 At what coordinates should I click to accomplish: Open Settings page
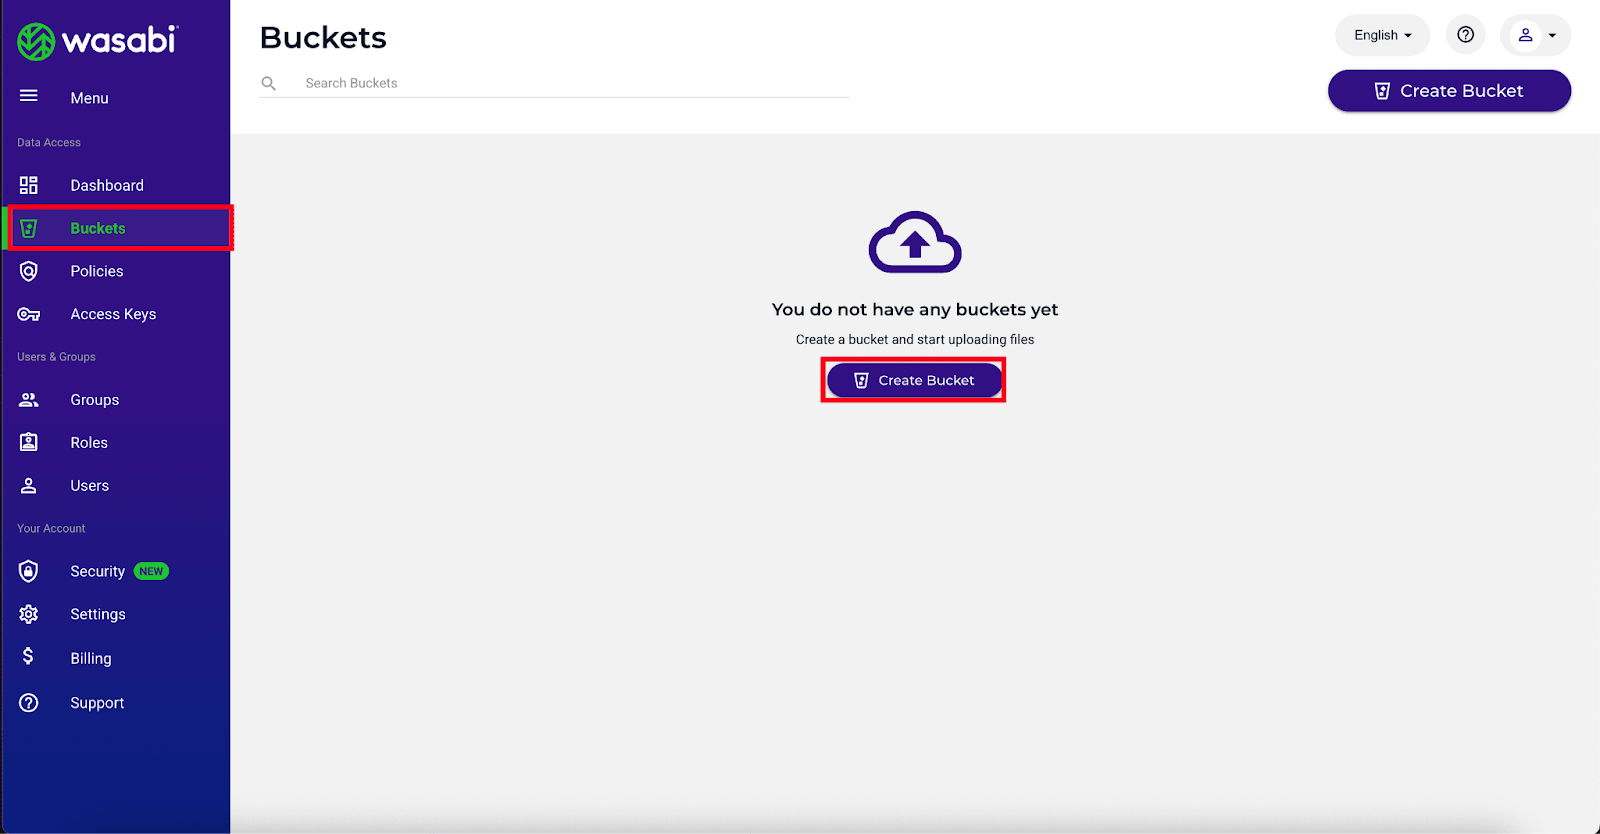[x=98, y=614]
